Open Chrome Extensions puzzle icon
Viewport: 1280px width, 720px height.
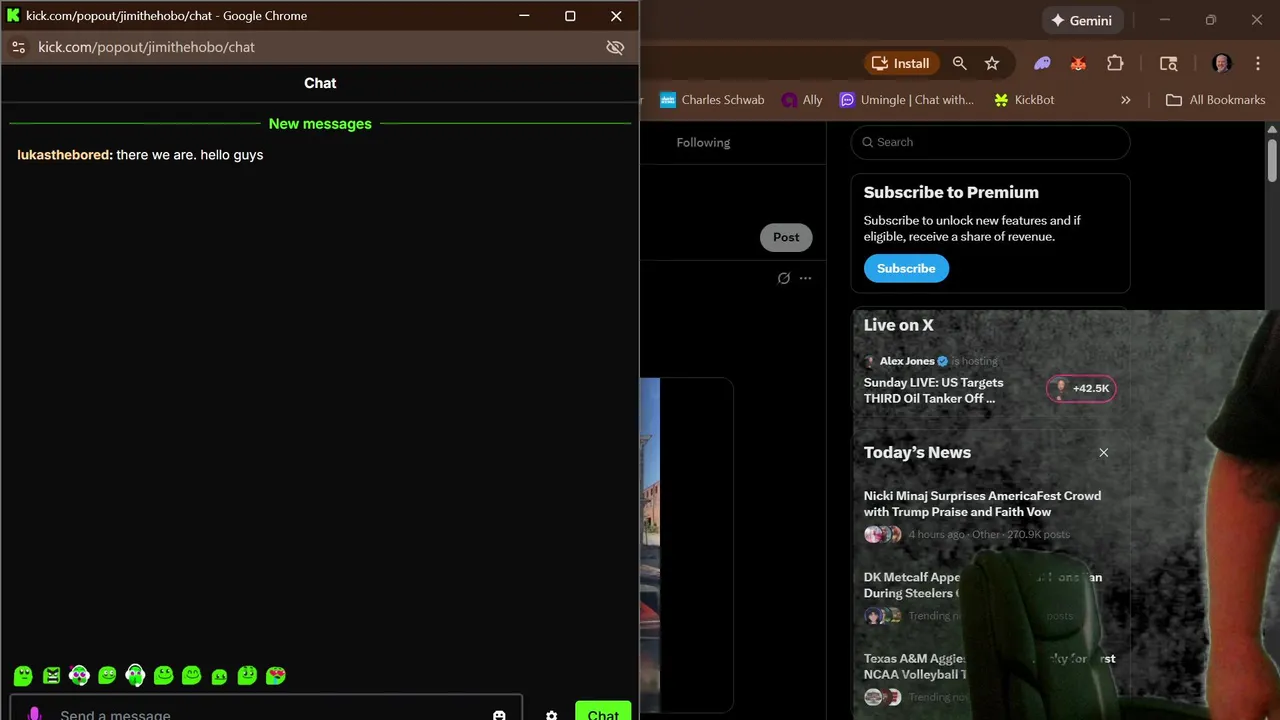[x=1115, y=63]
